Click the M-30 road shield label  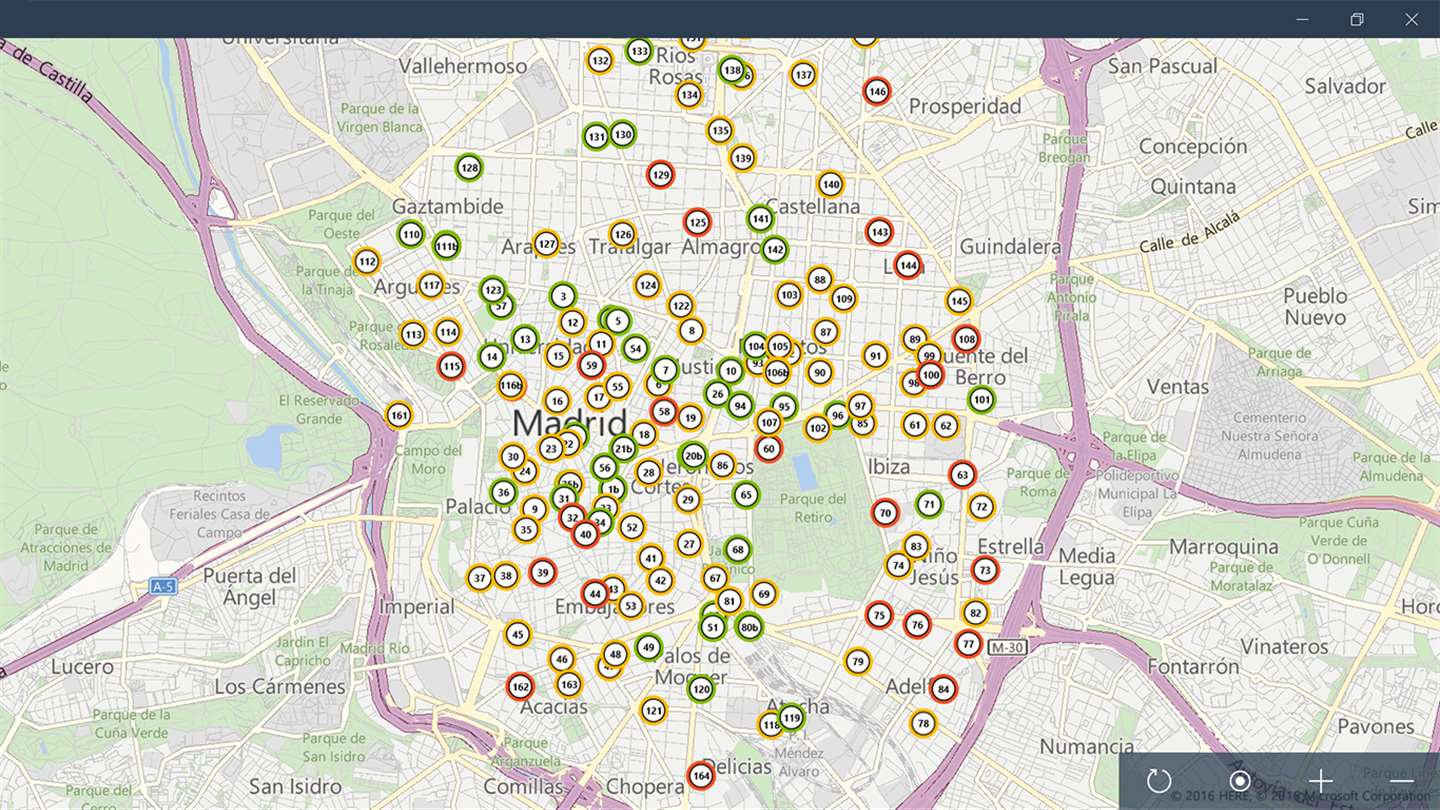[1007, 648]
